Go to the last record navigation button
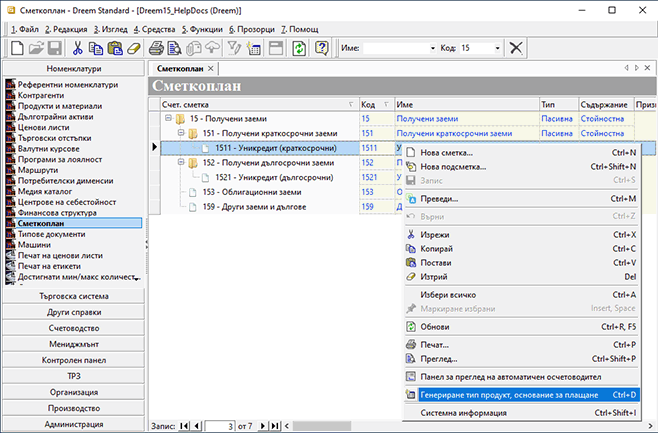The height and width of the screenshot is (433, 658). 274,426
